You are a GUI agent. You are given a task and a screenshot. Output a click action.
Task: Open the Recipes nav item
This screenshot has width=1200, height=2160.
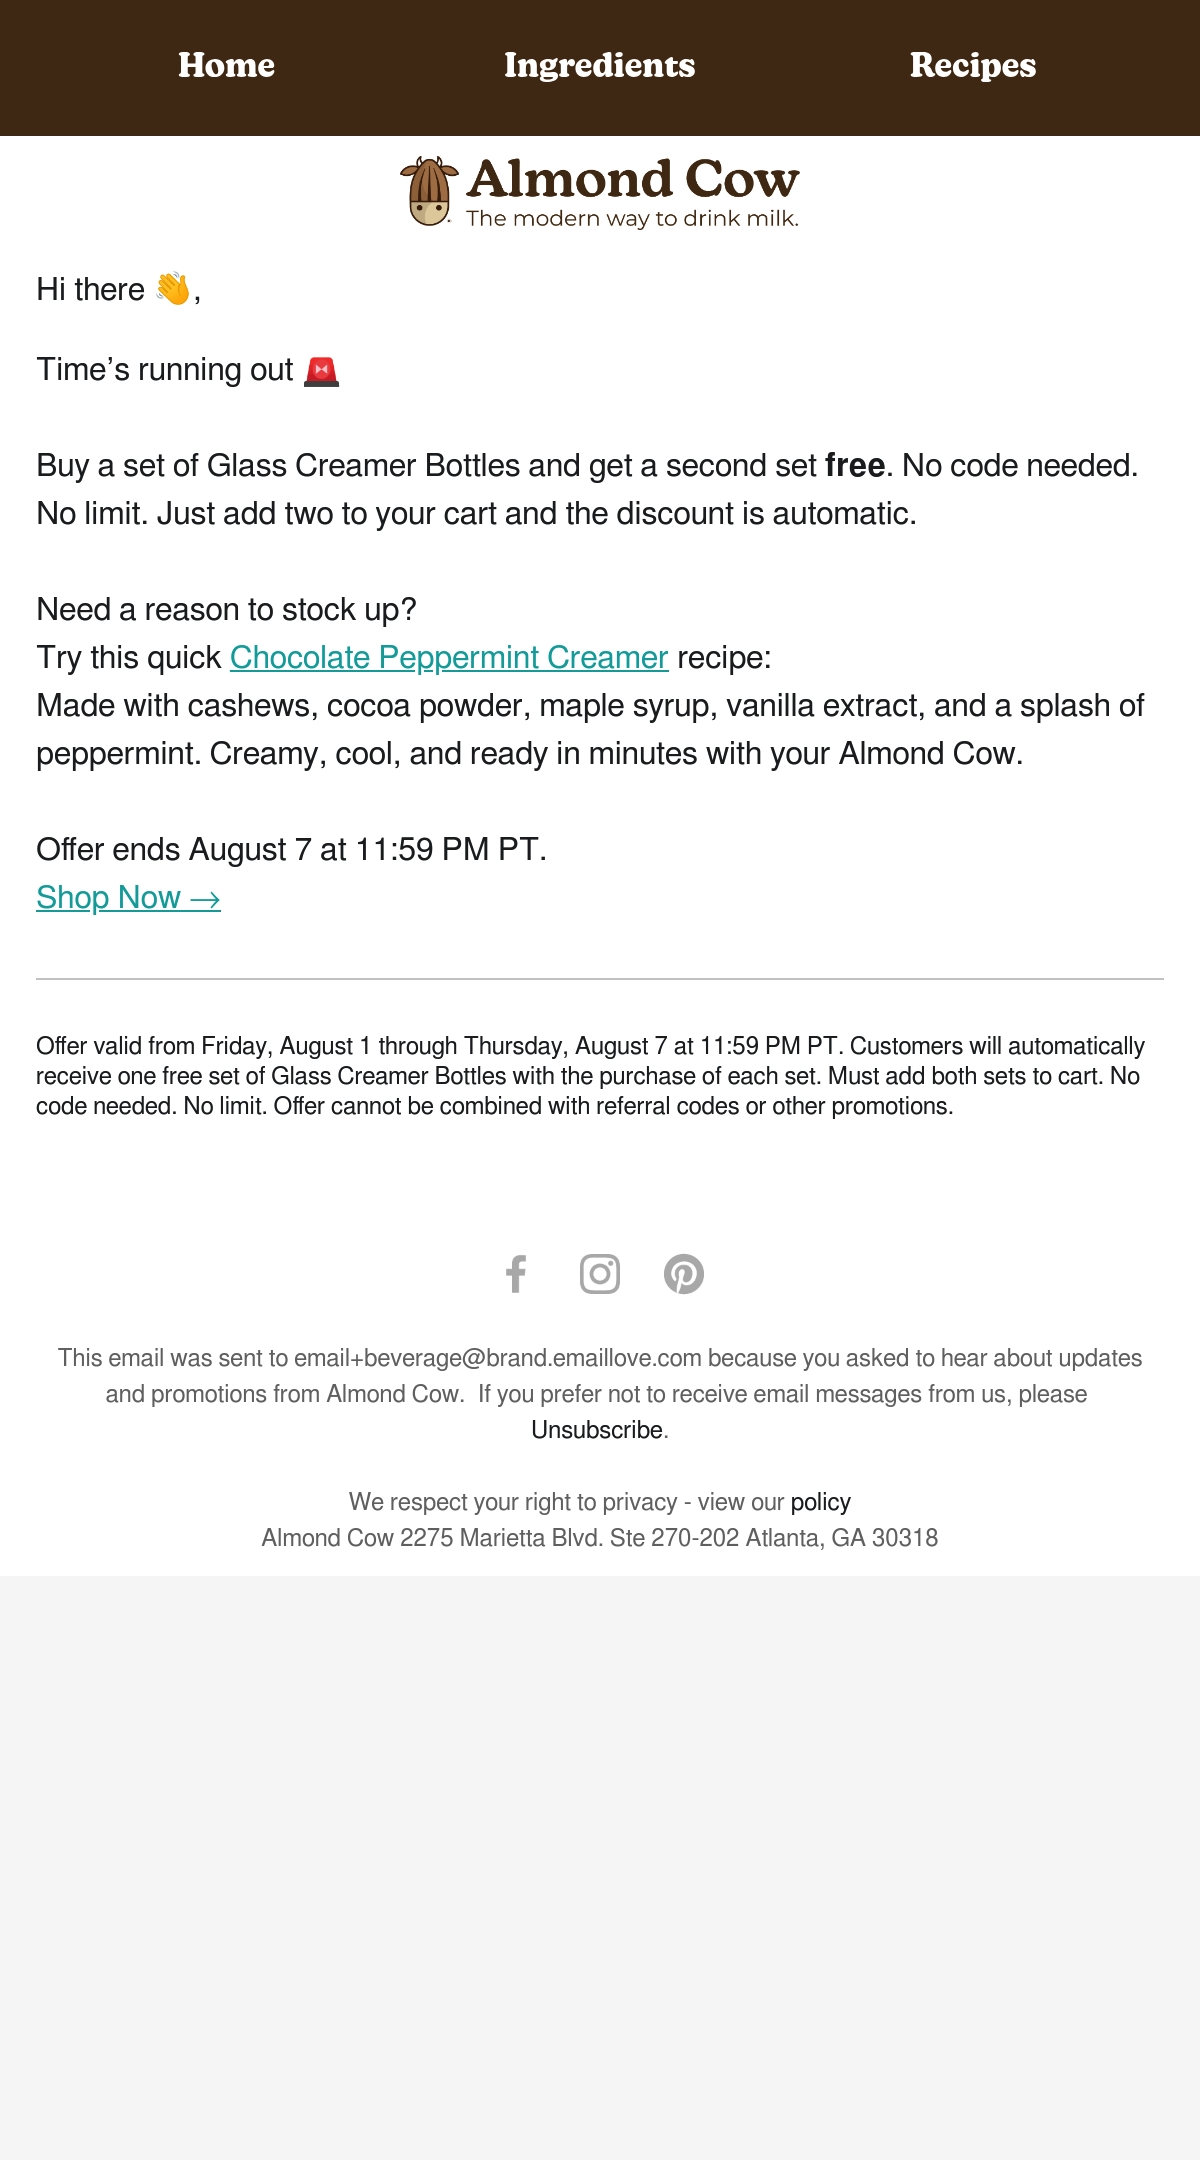point(973,66)
